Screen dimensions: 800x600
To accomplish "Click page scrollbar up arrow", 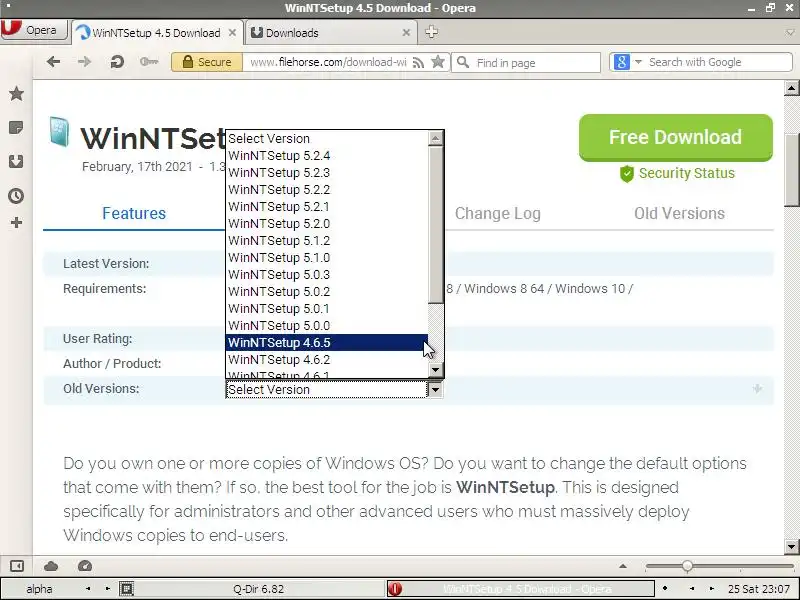I will [792, 88].
